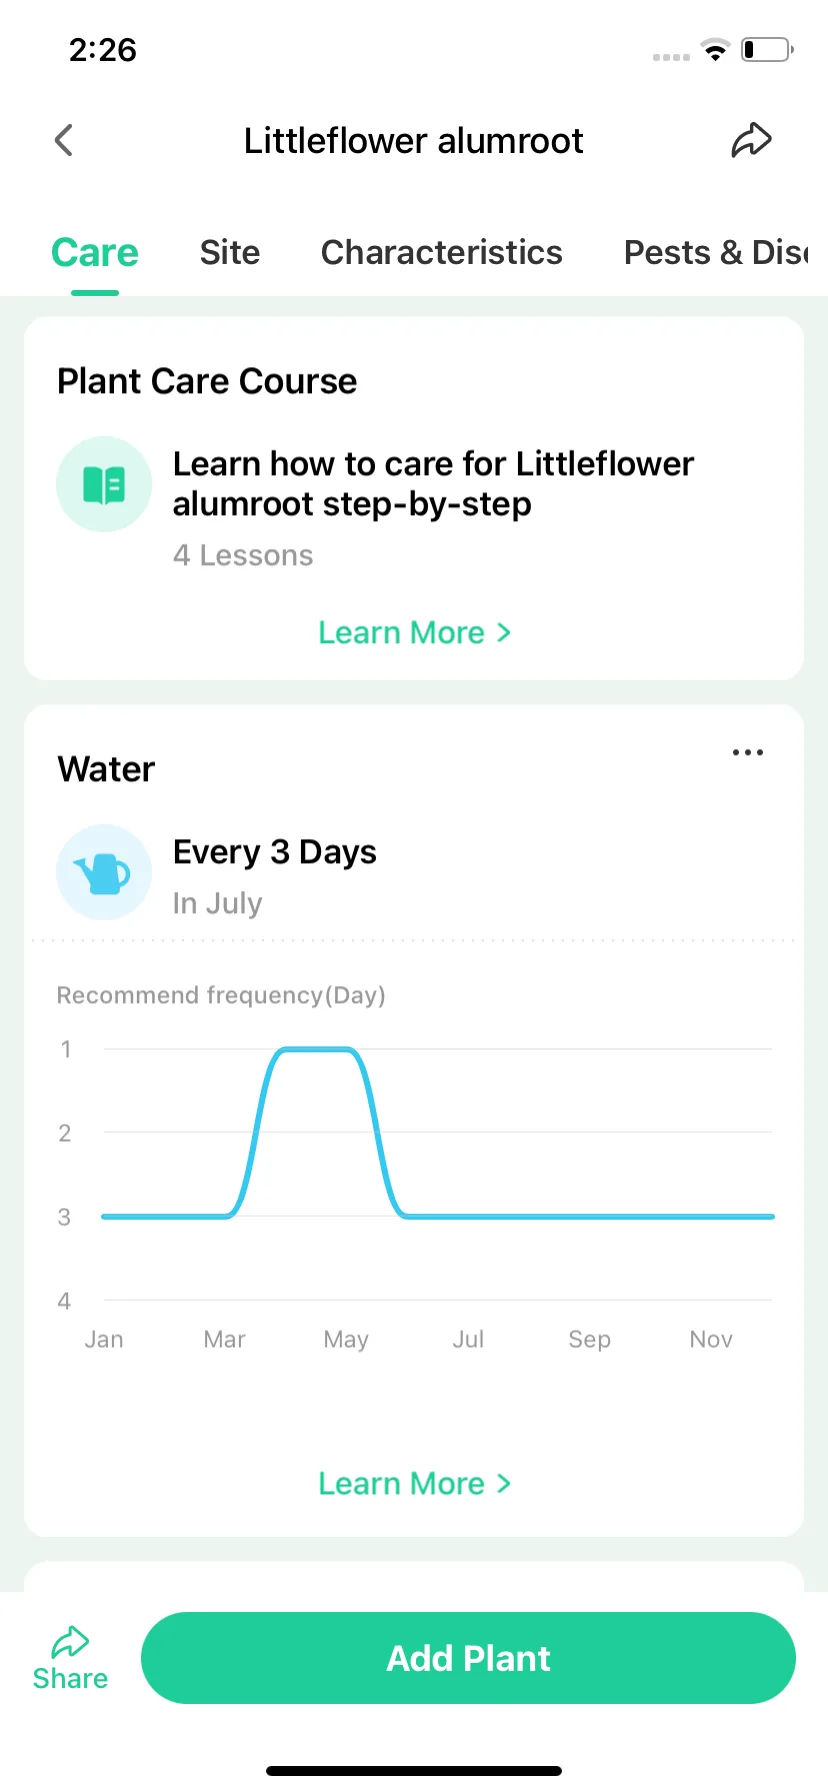The width and height of the screenshot is (828, 1792).
Task: Open the Water card three-dot menu
Action: 748,752
